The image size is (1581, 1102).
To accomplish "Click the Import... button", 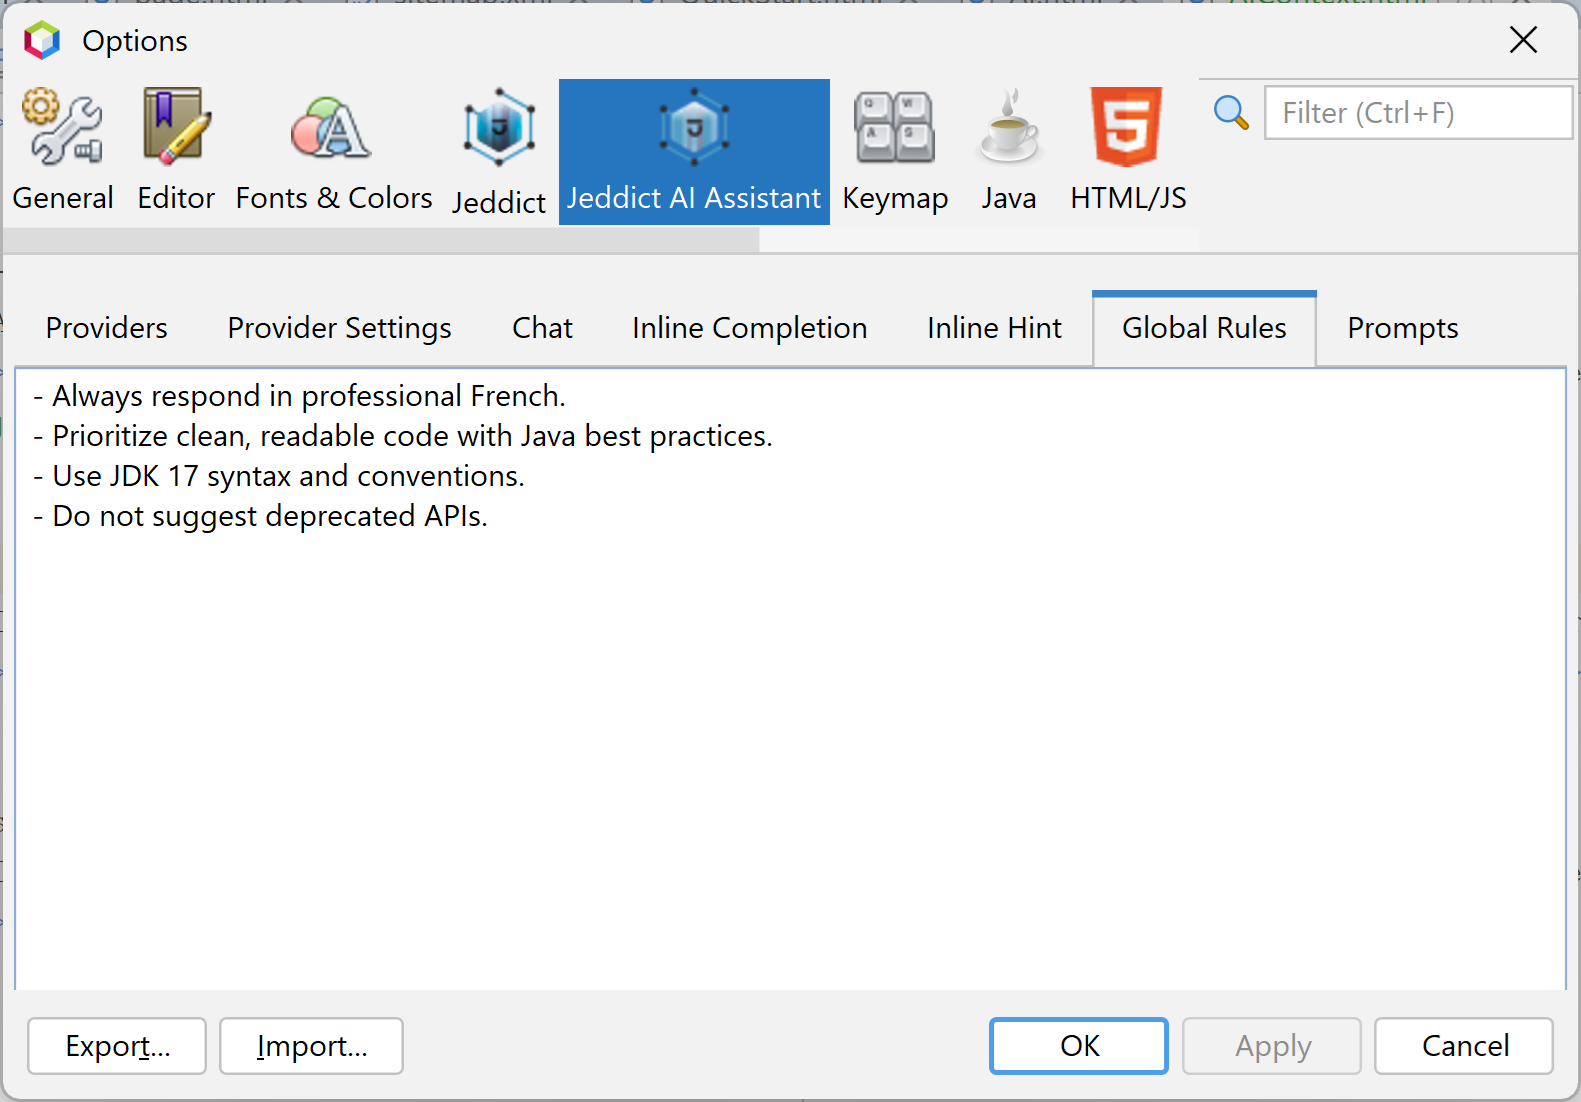I will click(x=311, y=1046).
